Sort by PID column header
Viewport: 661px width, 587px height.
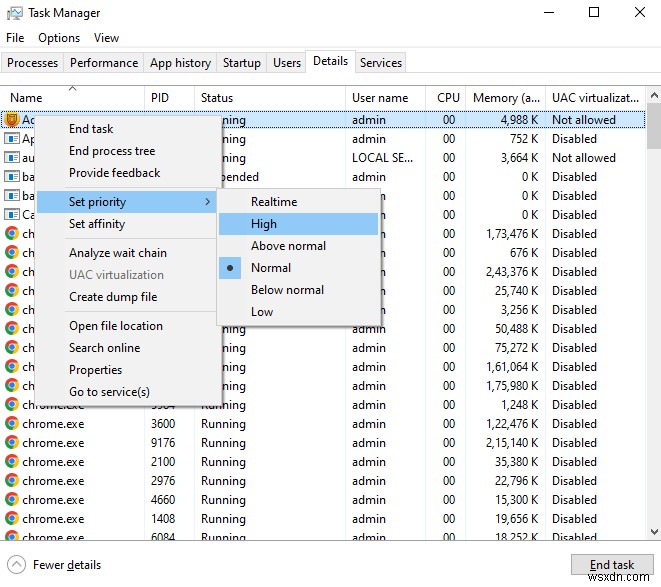pos(169,98)
